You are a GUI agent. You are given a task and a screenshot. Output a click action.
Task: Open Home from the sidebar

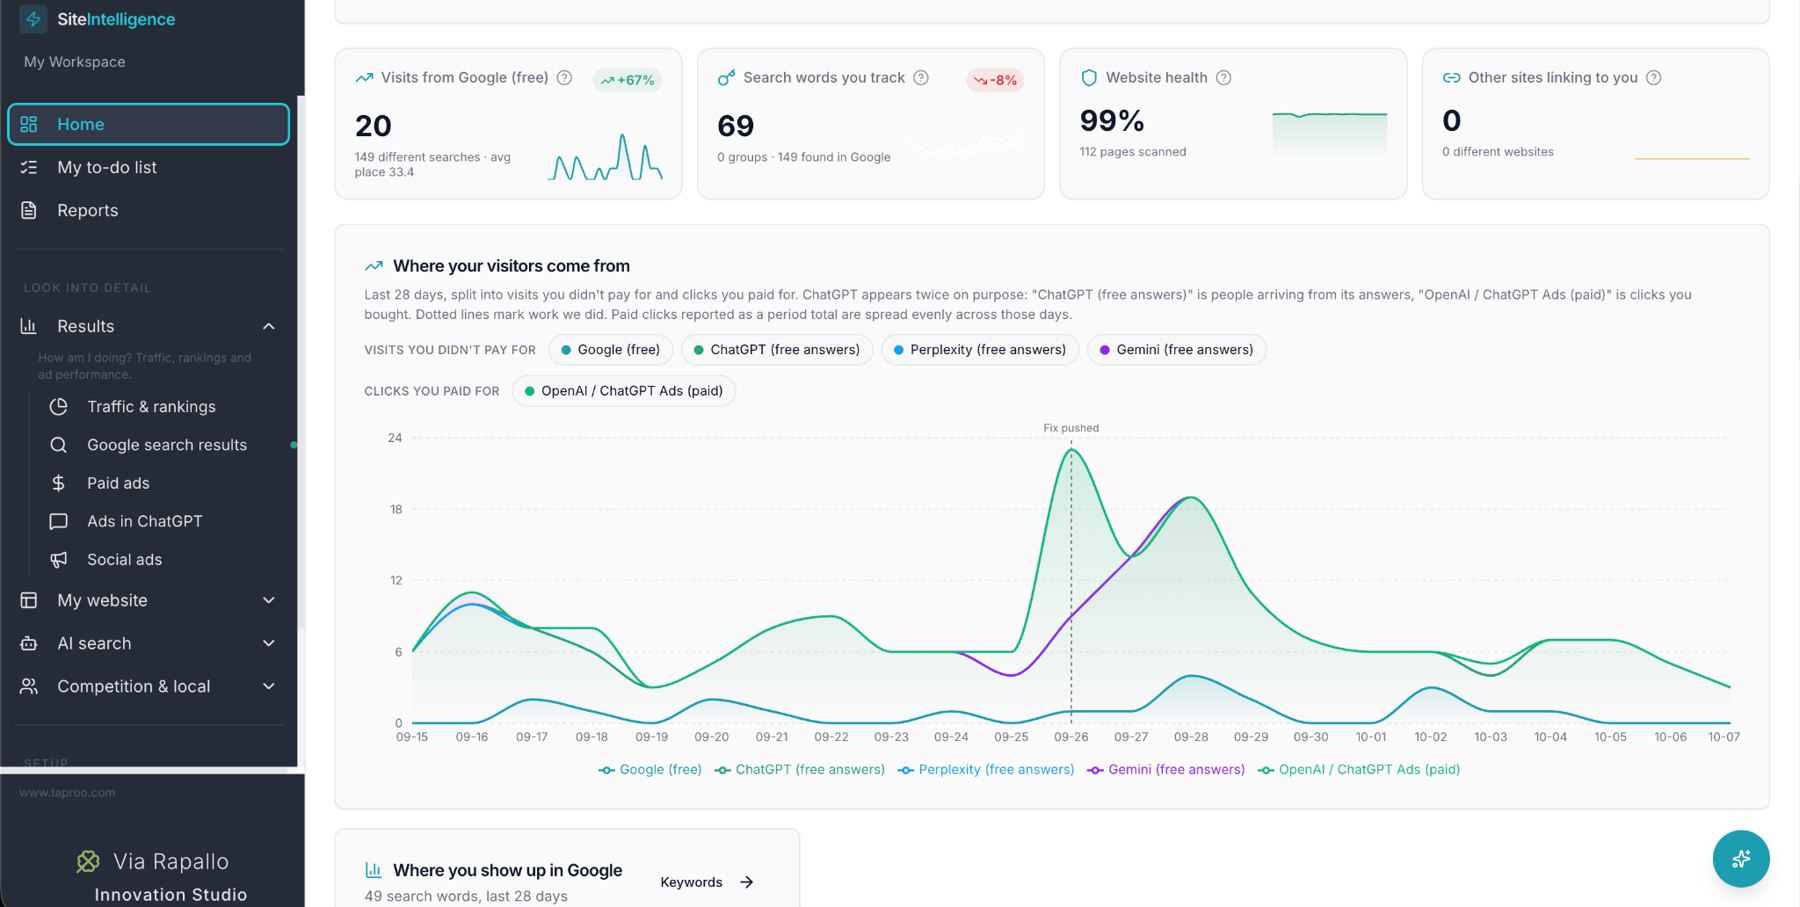[x=148, y=124]
